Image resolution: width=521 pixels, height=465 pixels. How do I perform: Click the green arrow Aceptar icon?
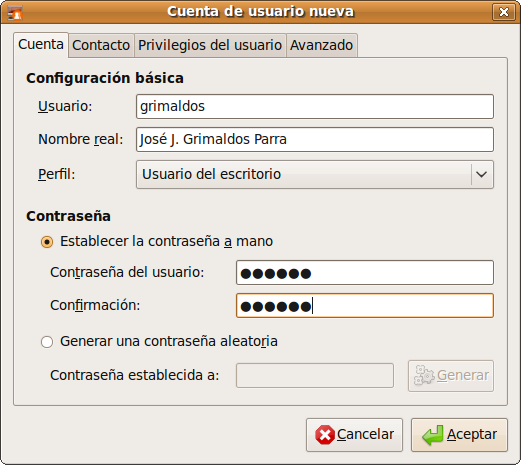pyautogui.click(x=433, y=435)
